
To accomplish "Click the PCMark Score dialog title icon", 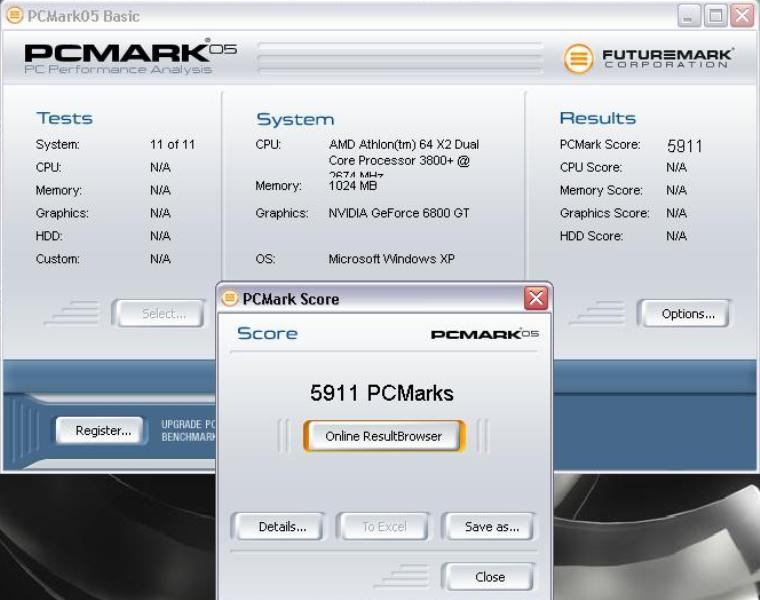I will [230, 299].
